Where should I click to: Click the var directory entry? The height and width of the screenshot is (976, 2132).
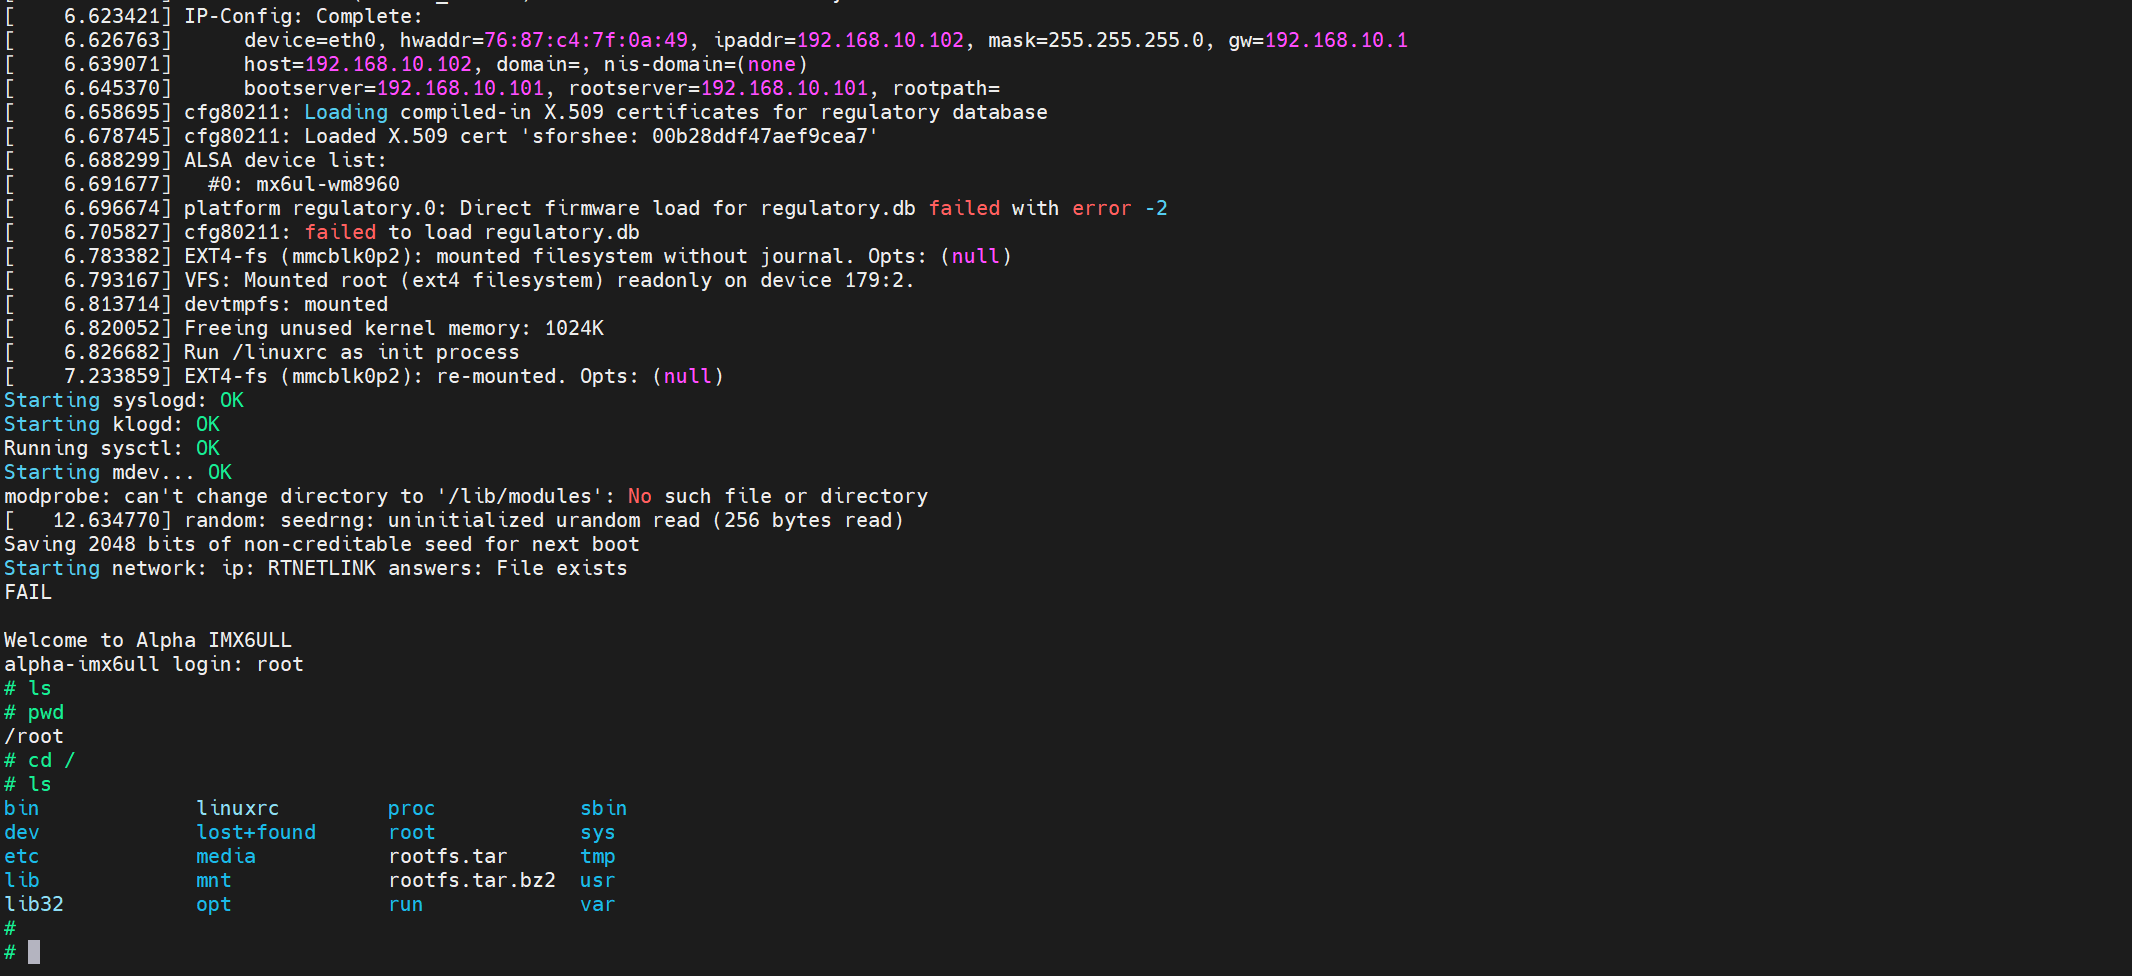[x=597, y=904]
